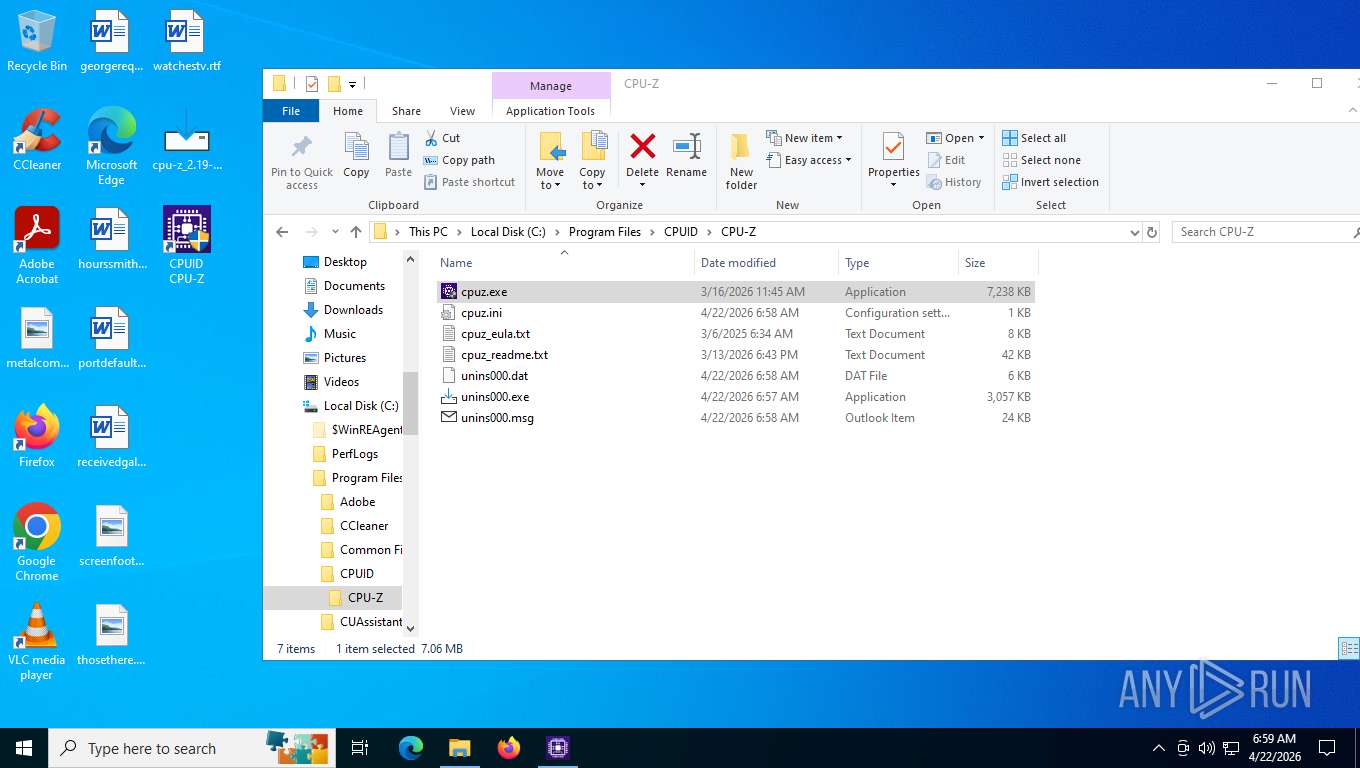Screen dimensions: 1360x768
Task: Click the Edit ribbon button
Action: coord(946,160)
